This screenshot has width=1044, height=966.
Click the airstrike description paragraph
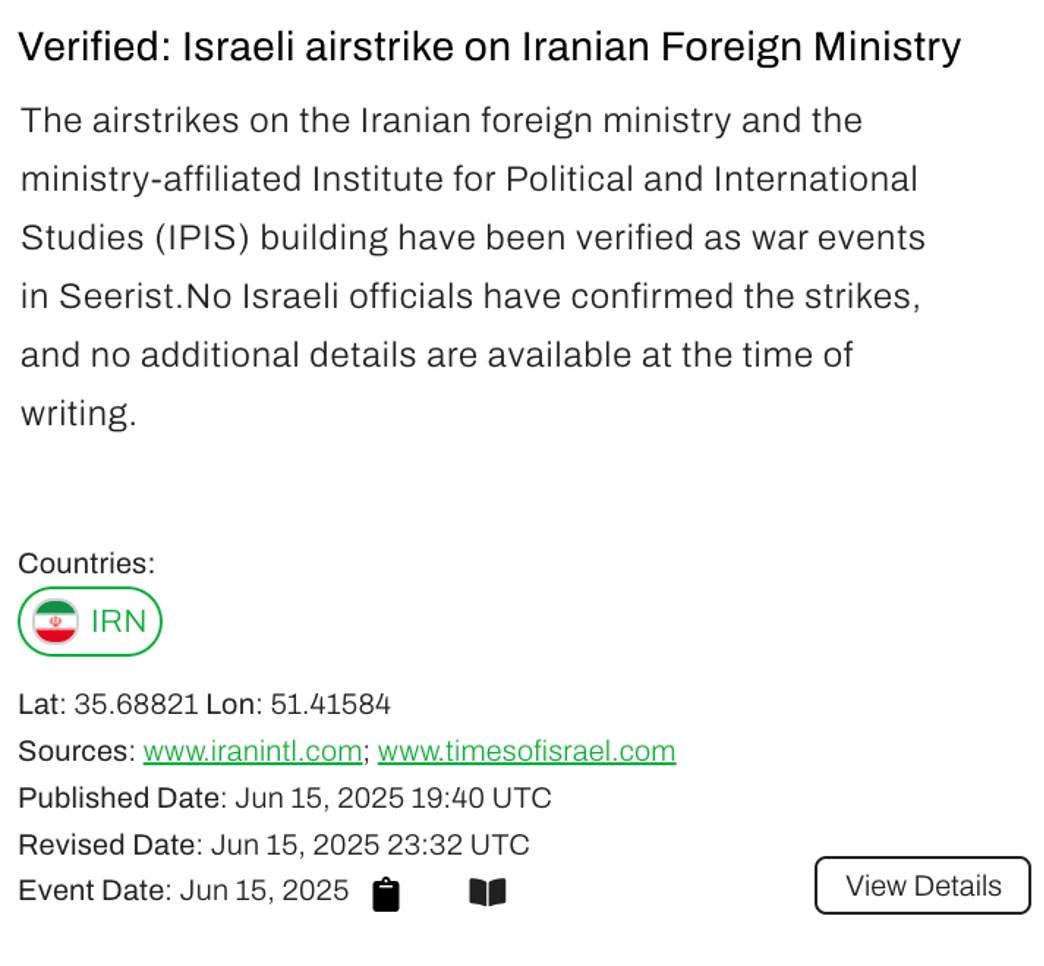pyautogui.click(x=470, y=266)
